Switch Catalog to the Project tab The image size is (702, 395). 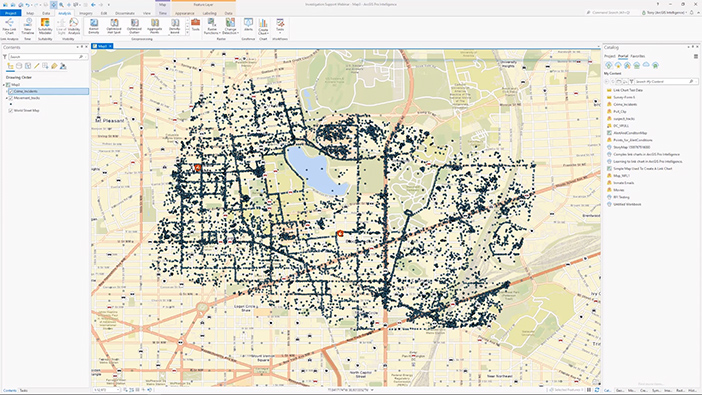pos(609,56)
